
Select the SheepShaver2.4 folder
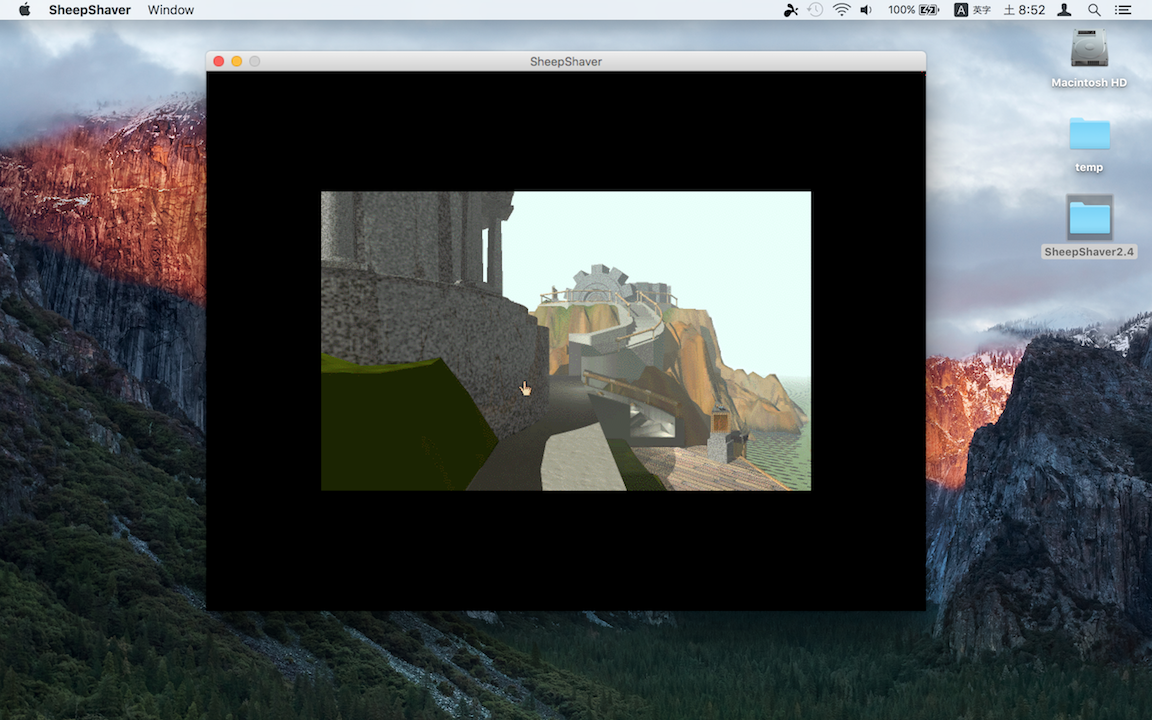coord(1089,217)
